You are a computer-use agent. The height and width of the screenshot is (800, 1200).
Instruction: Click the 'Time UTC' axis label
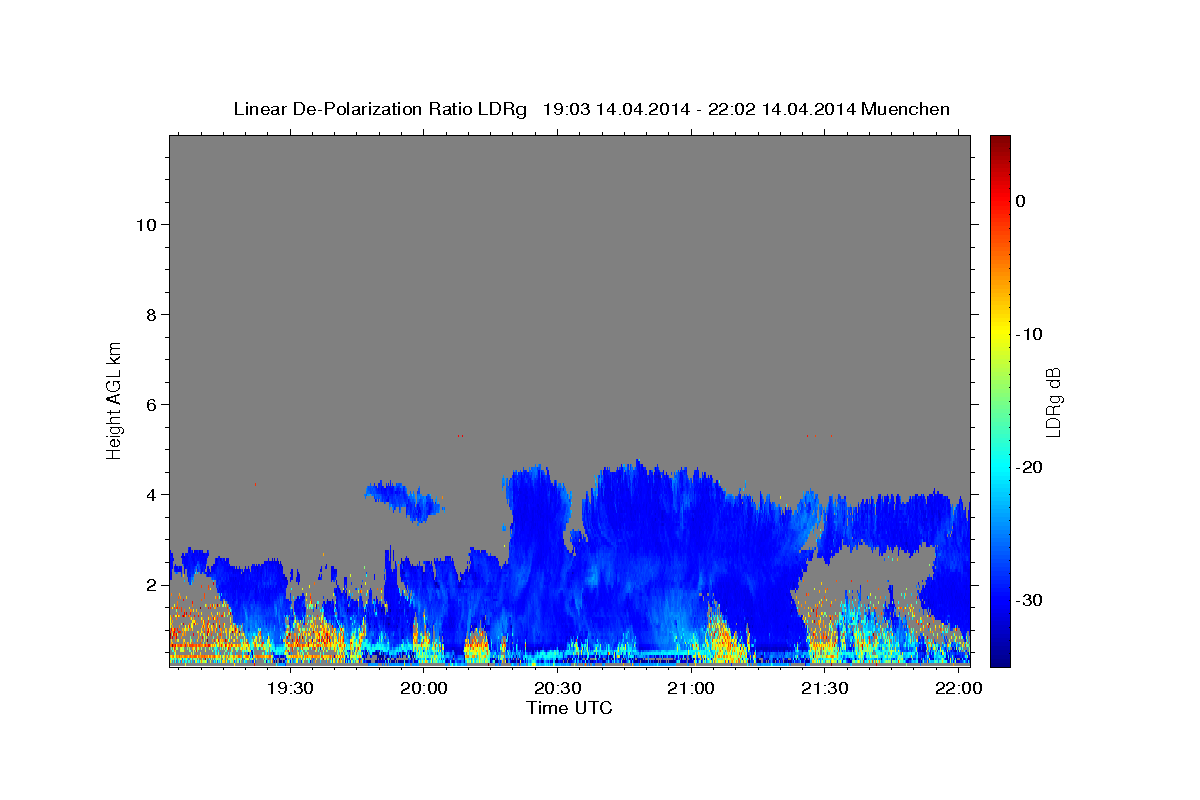(x=569, y=708)
